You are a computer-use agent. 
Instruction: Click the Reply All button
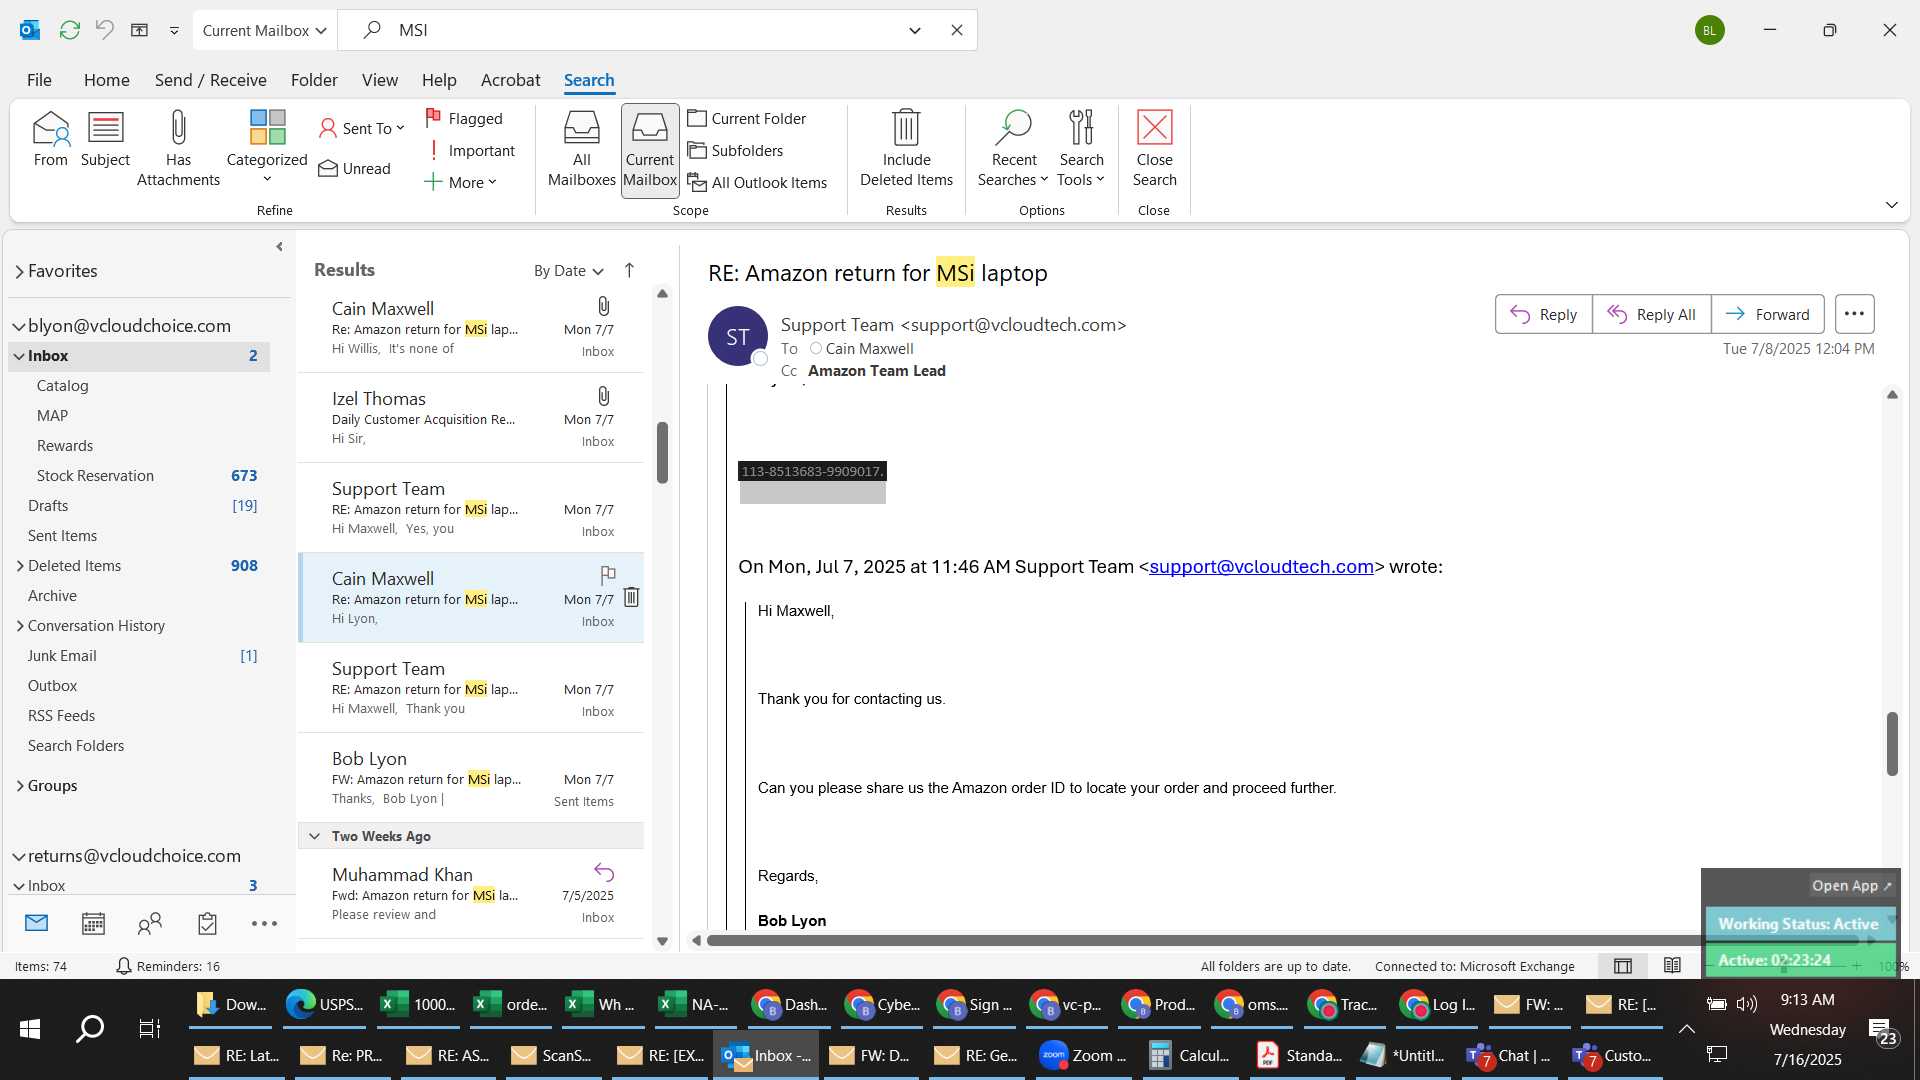click(1651, 314)
